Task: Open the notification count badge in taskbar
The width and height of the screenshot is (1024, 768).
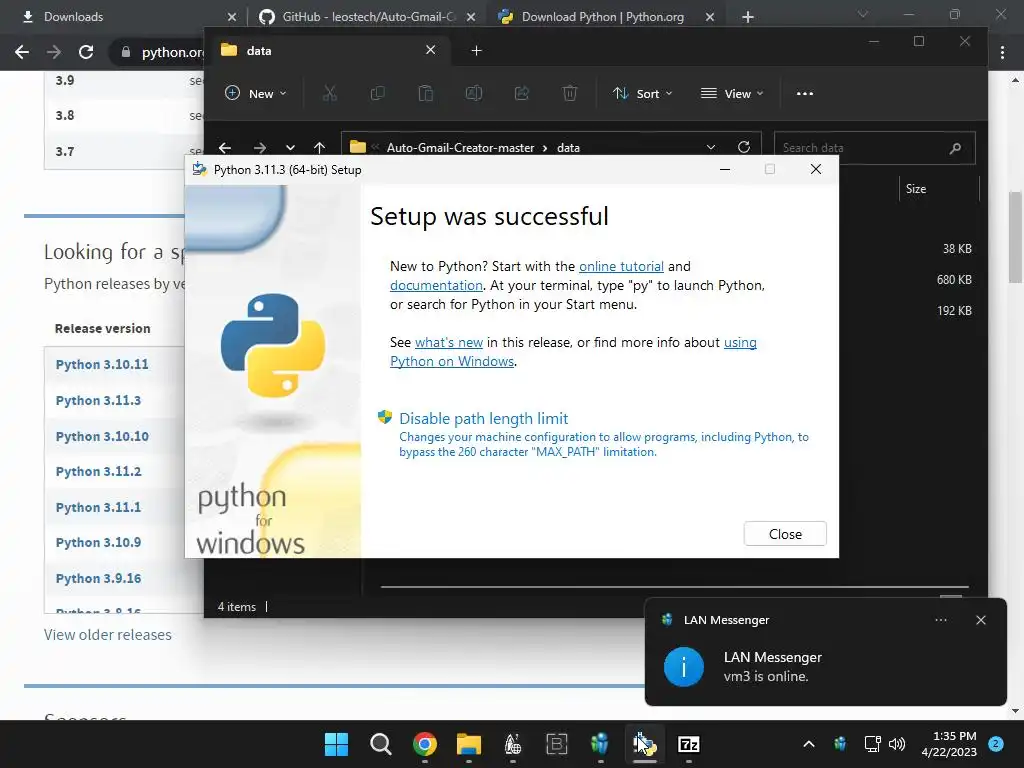Action: 995,743
